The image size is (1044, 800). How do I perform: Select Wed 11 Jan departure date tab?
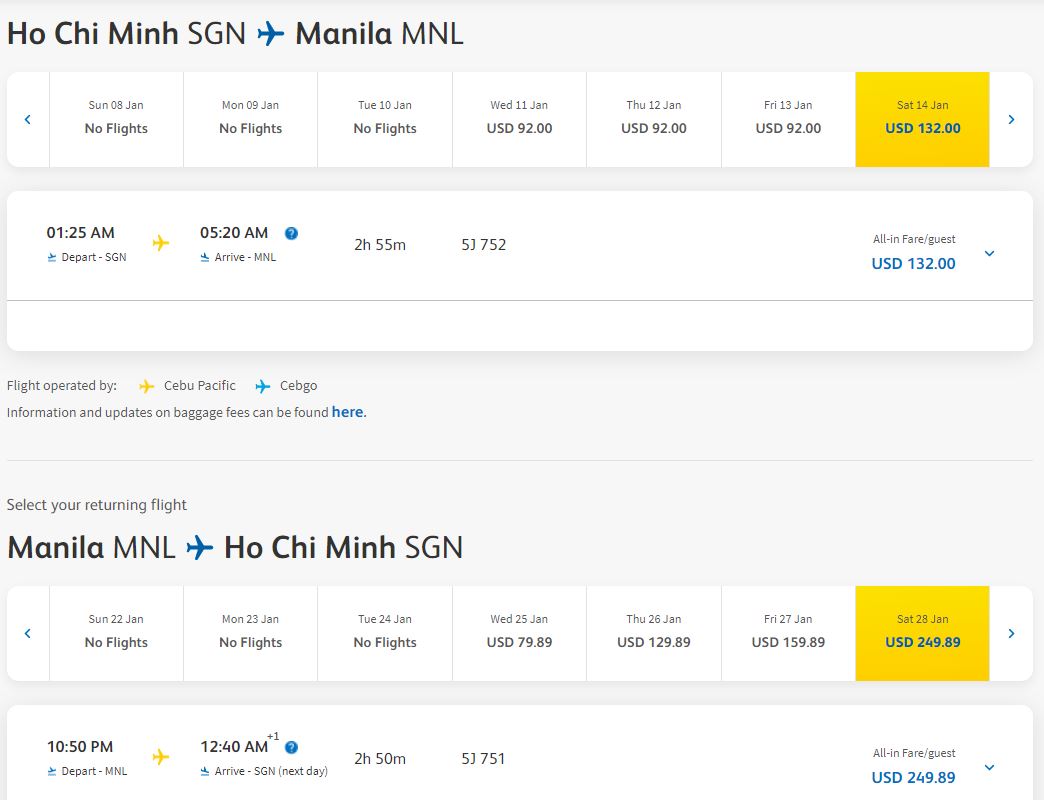(x=519, y=119)
